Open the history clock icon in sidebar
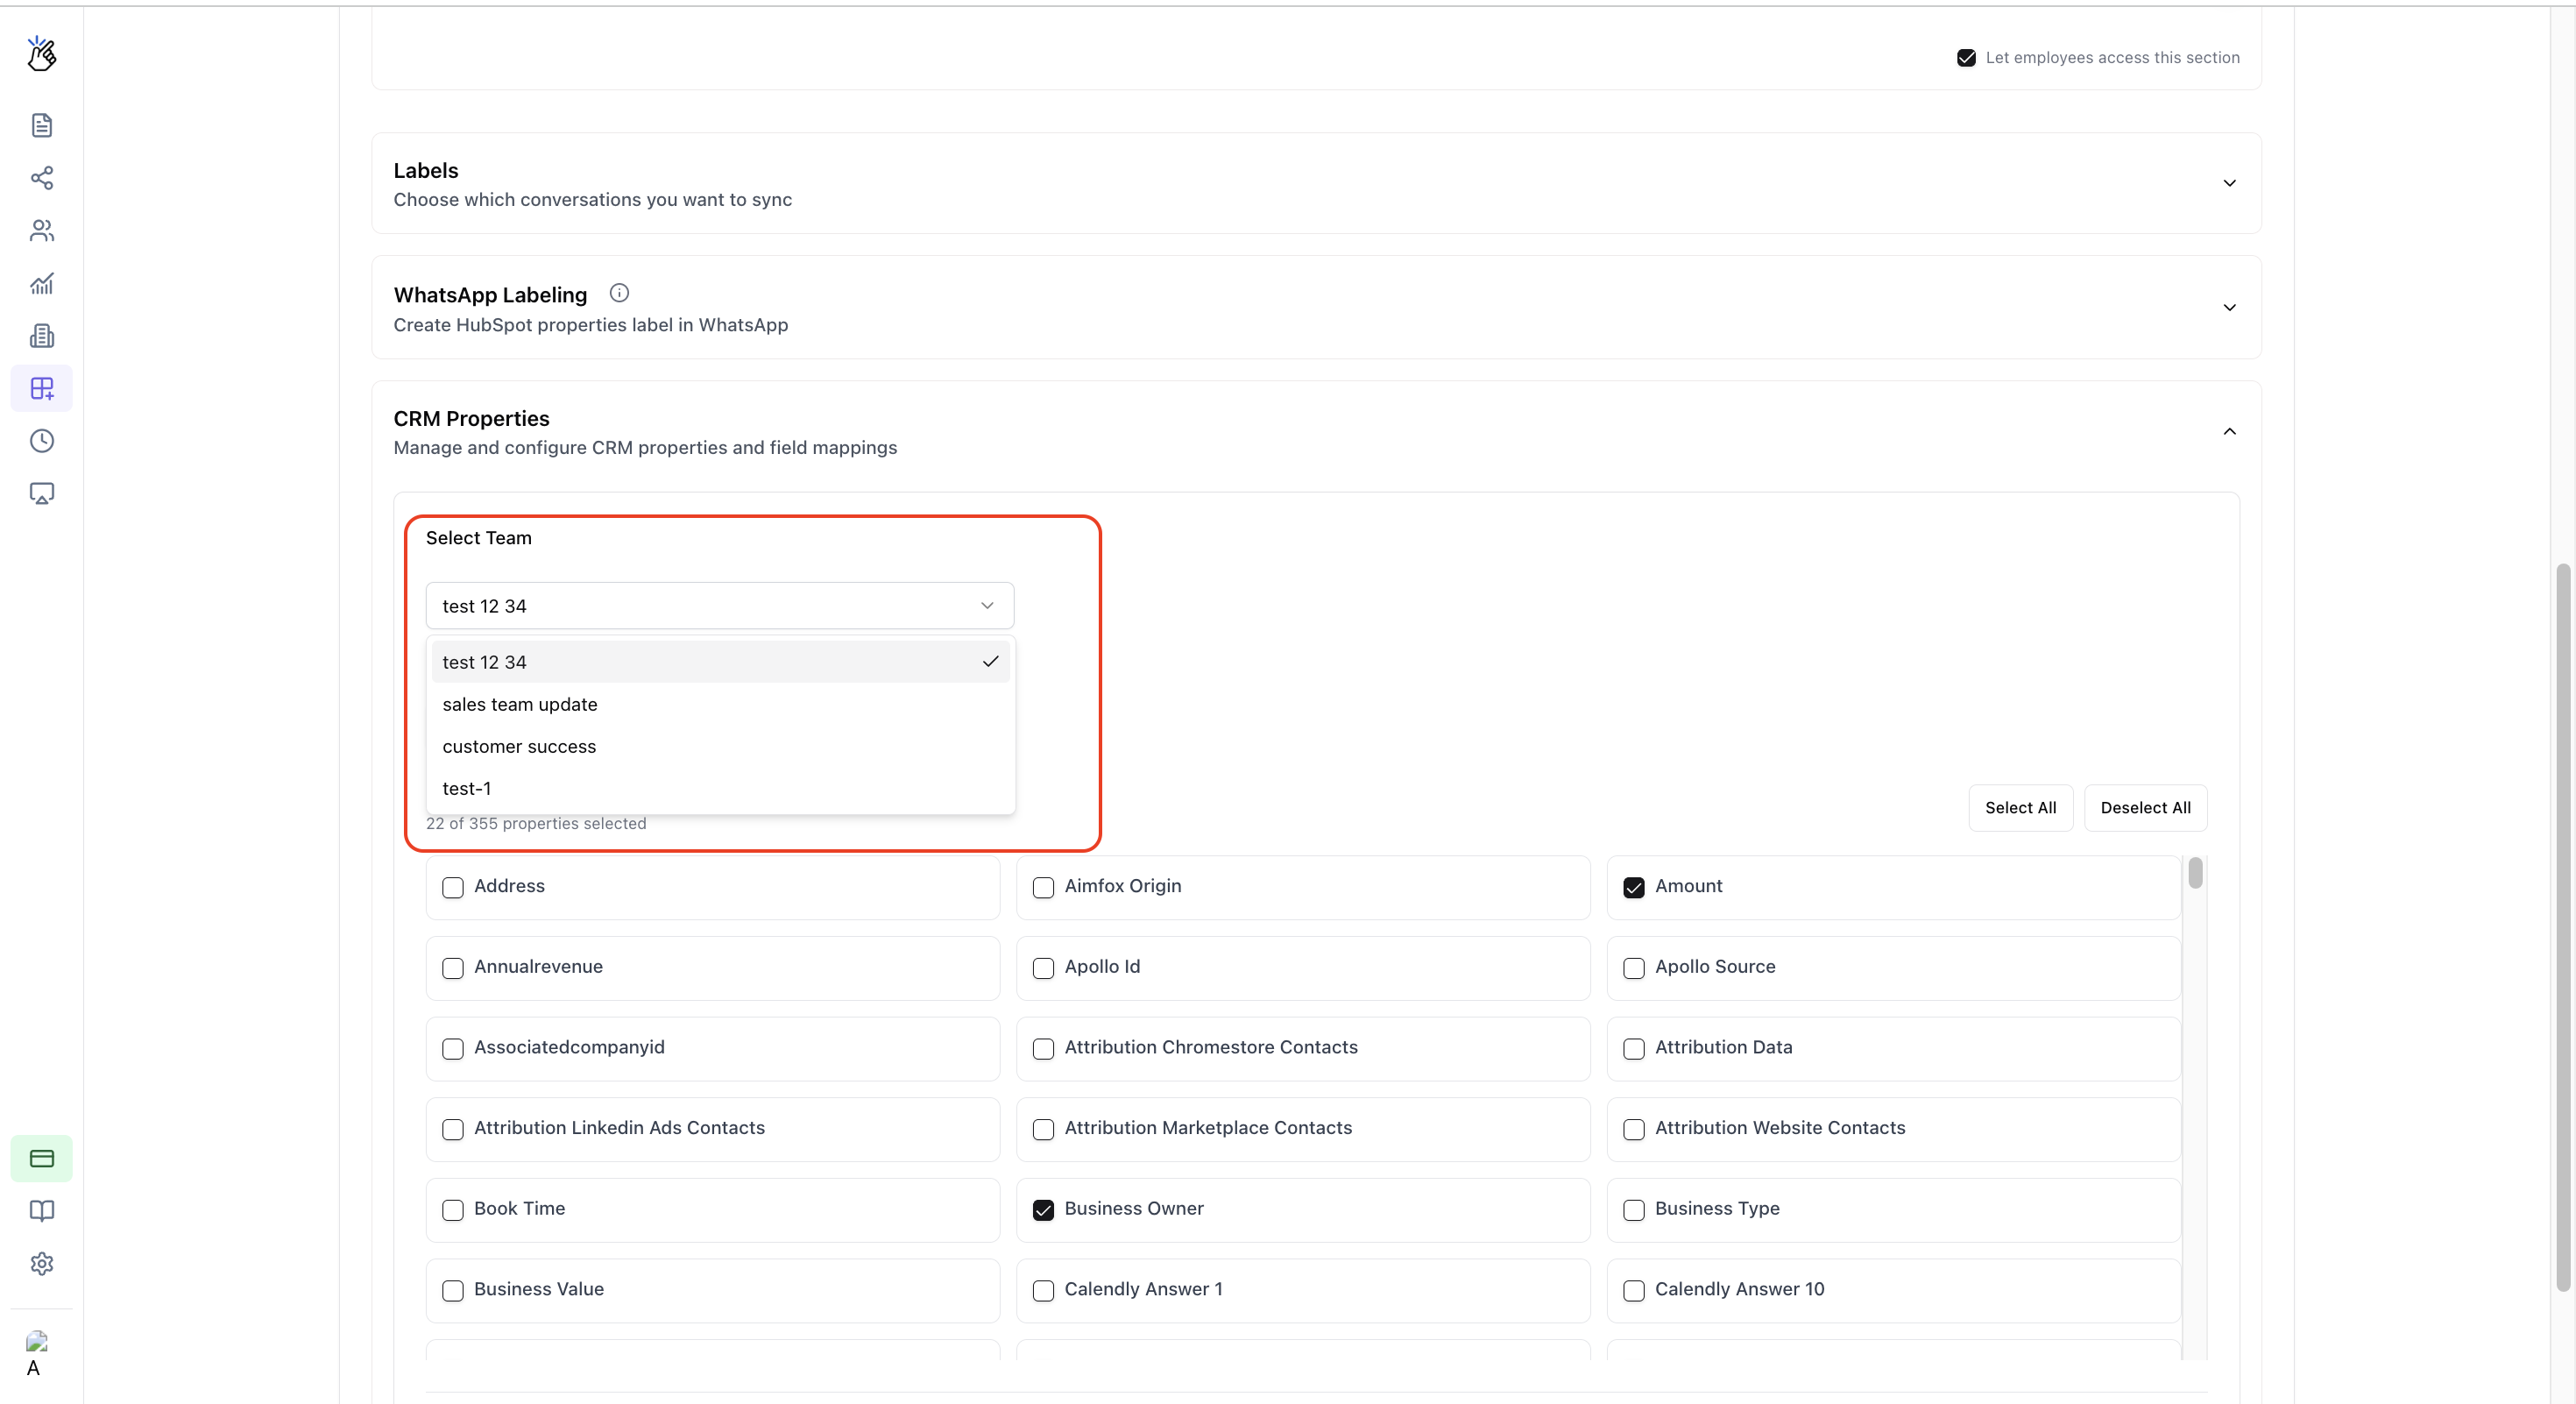Screen dimensions: 2576x1404 coord(41,440)
